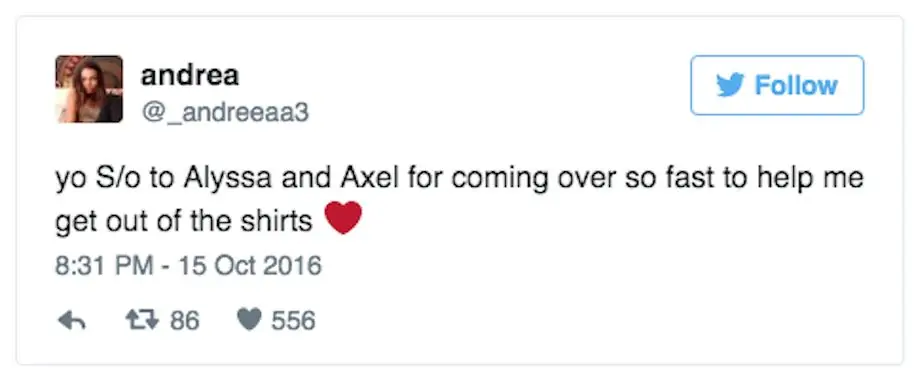
Task: Click andrea's profile avatar photo
Action: [89, 89]
